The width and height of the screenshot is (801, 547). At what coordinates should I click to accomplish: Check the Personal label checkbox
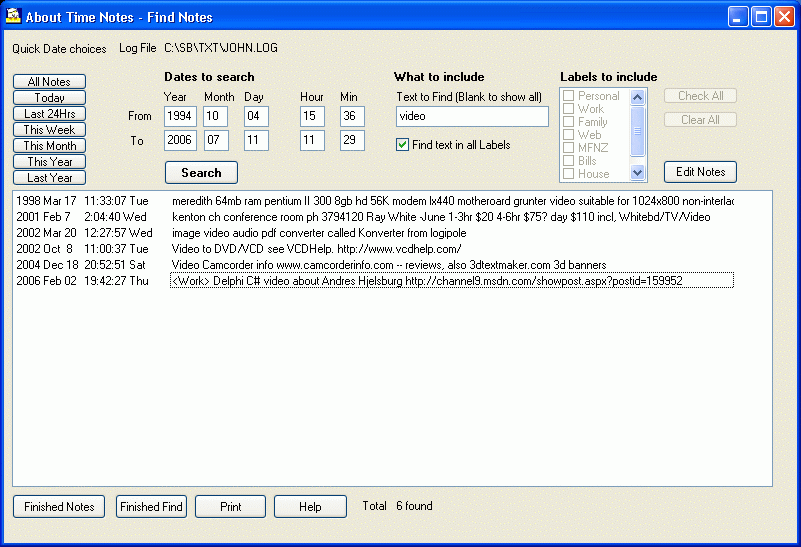[569, 96]
